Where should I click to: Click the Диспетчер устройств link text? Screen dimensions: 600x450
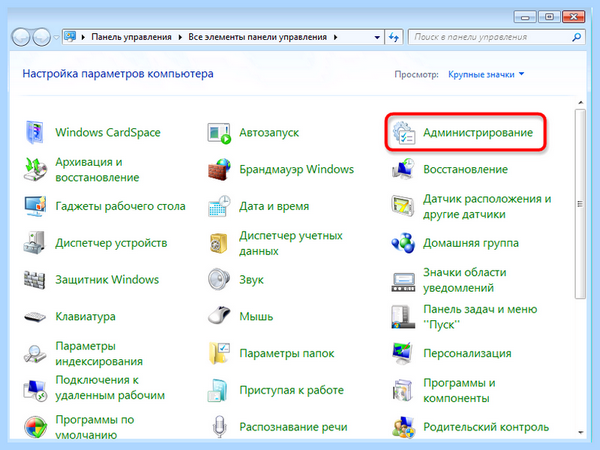[111, 243]
